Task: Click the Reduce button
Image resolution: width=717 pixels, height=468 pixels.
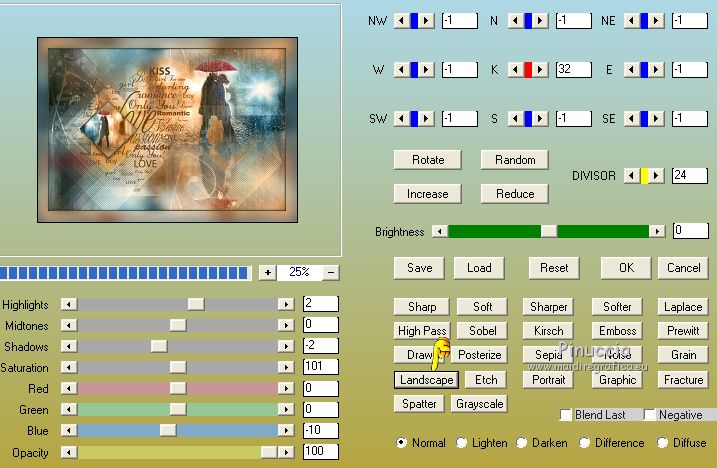Action: 514,194
